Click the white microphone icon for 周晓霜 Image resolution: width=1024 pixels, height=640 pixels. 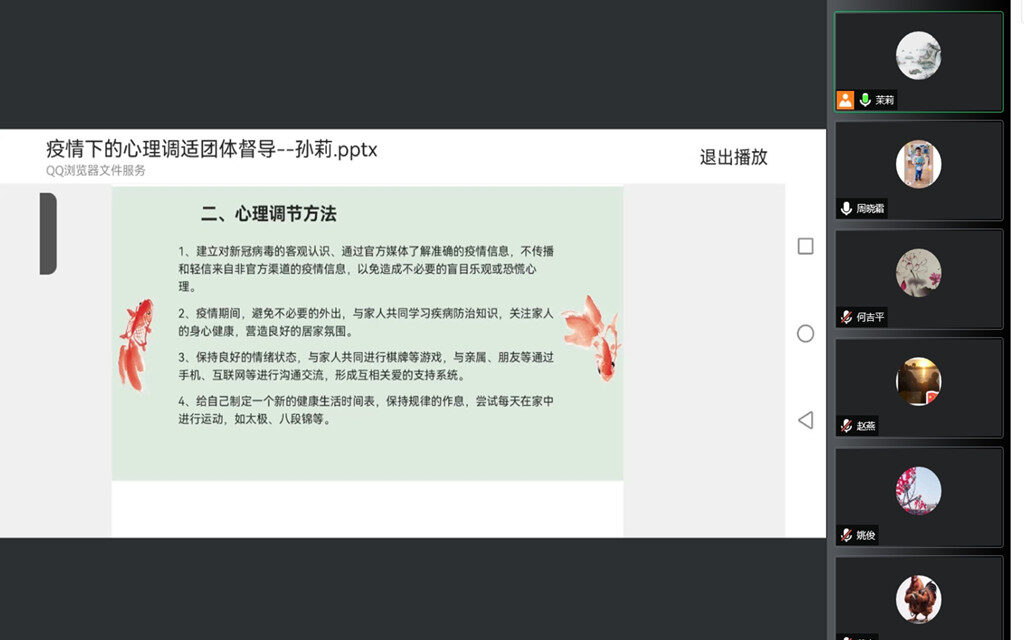(846, 209)
